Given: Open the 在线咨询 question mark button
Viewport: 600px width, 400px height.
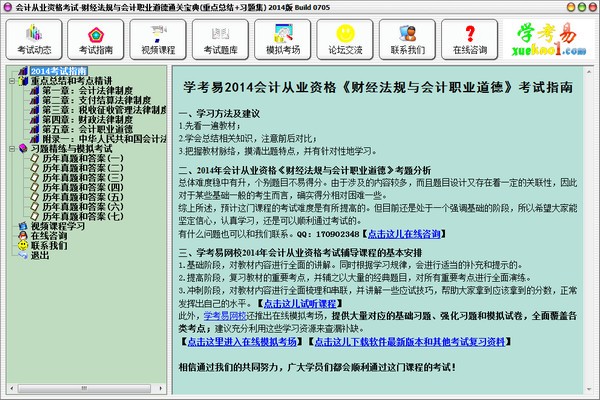Looking at the screenshot, I should (x=470, y=40).
